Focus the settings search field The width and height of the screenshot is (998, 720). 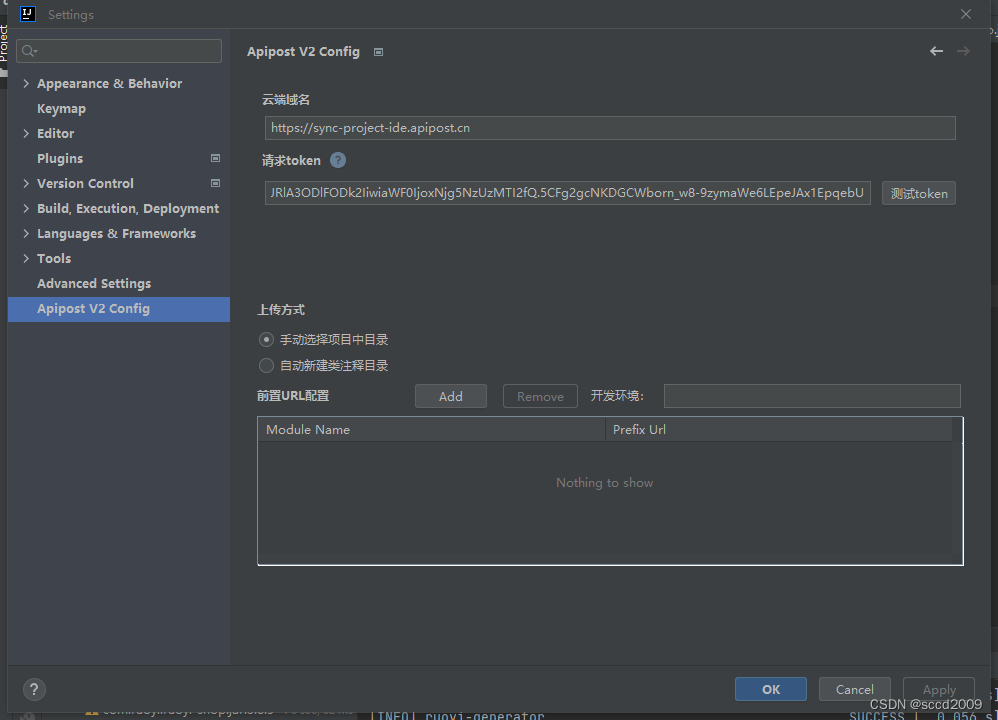pyautogui.click(x=119, y=51)
